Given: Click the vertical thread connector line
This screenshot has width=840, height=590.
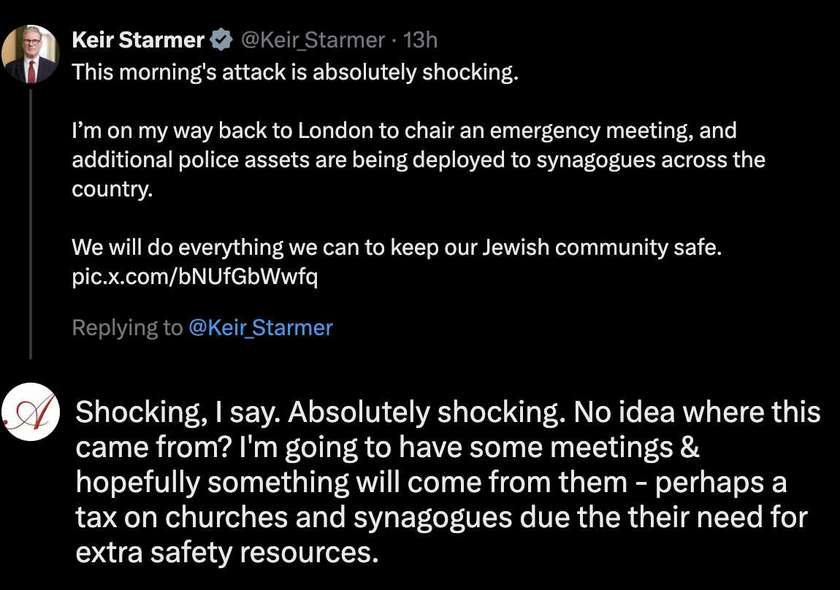Looking at the screenshot, I should click(30, 220).
